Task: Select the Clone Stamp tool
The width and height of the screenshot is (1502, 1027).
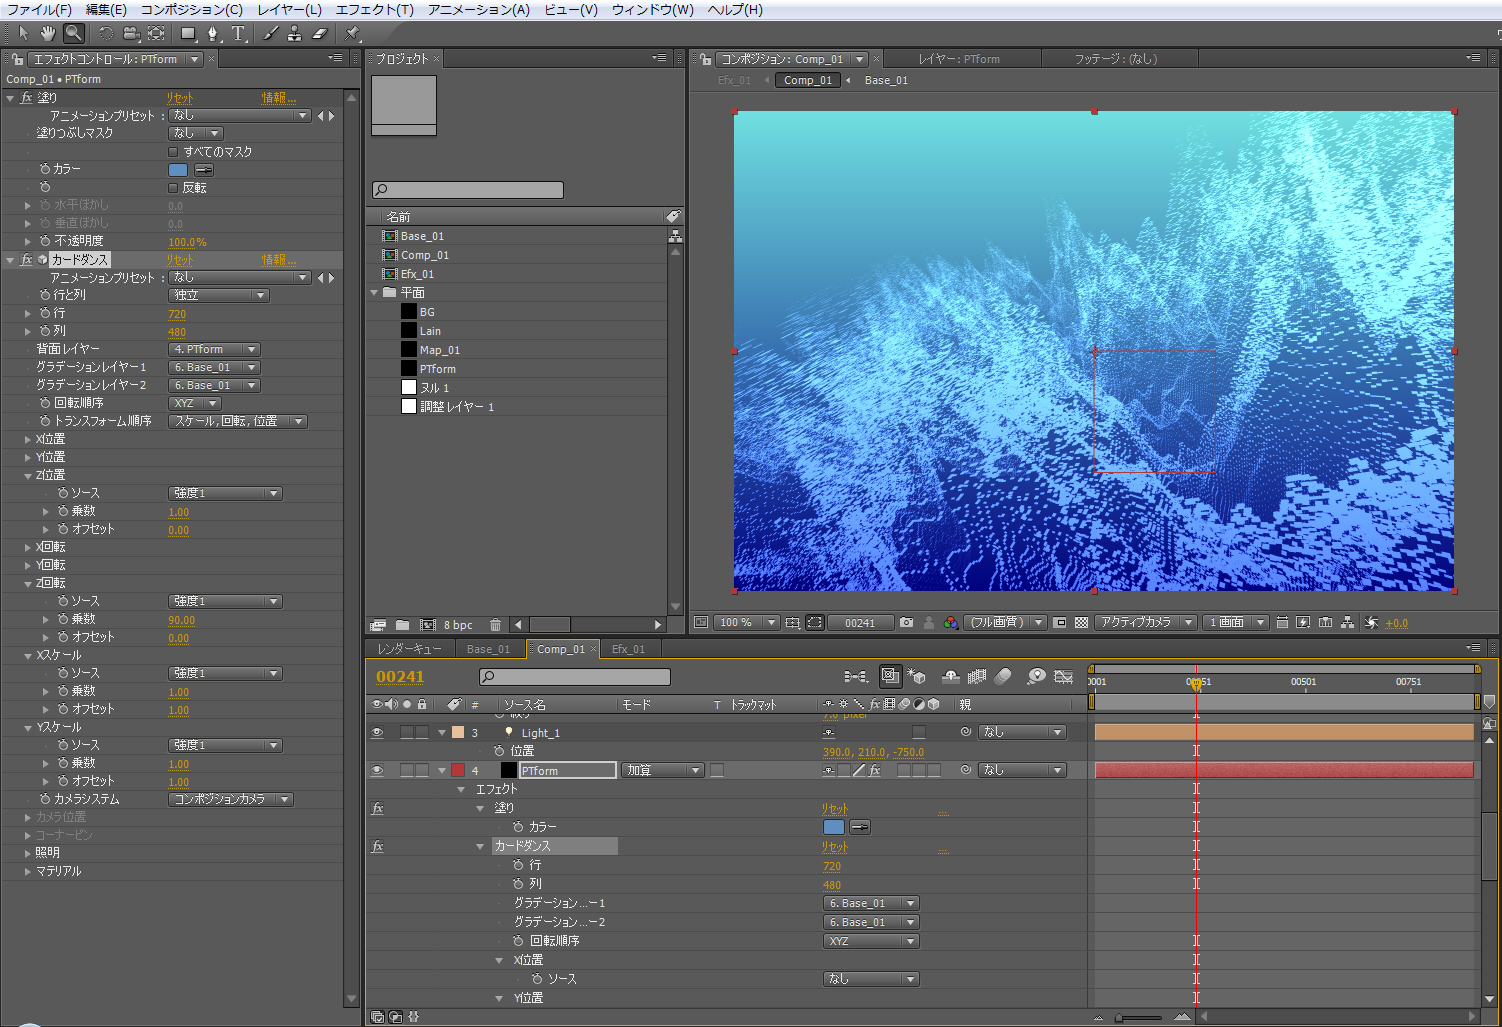Action: tap(294, 33)
